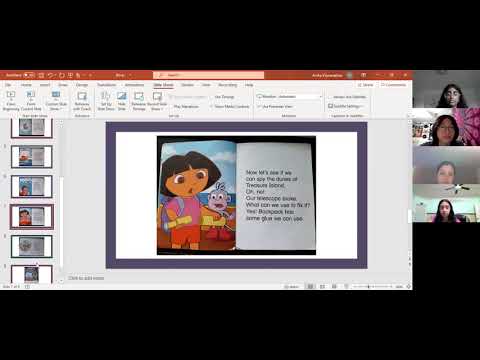
Task: Open the Monitor selection dropdown
Action: click(x=289, y=97)
